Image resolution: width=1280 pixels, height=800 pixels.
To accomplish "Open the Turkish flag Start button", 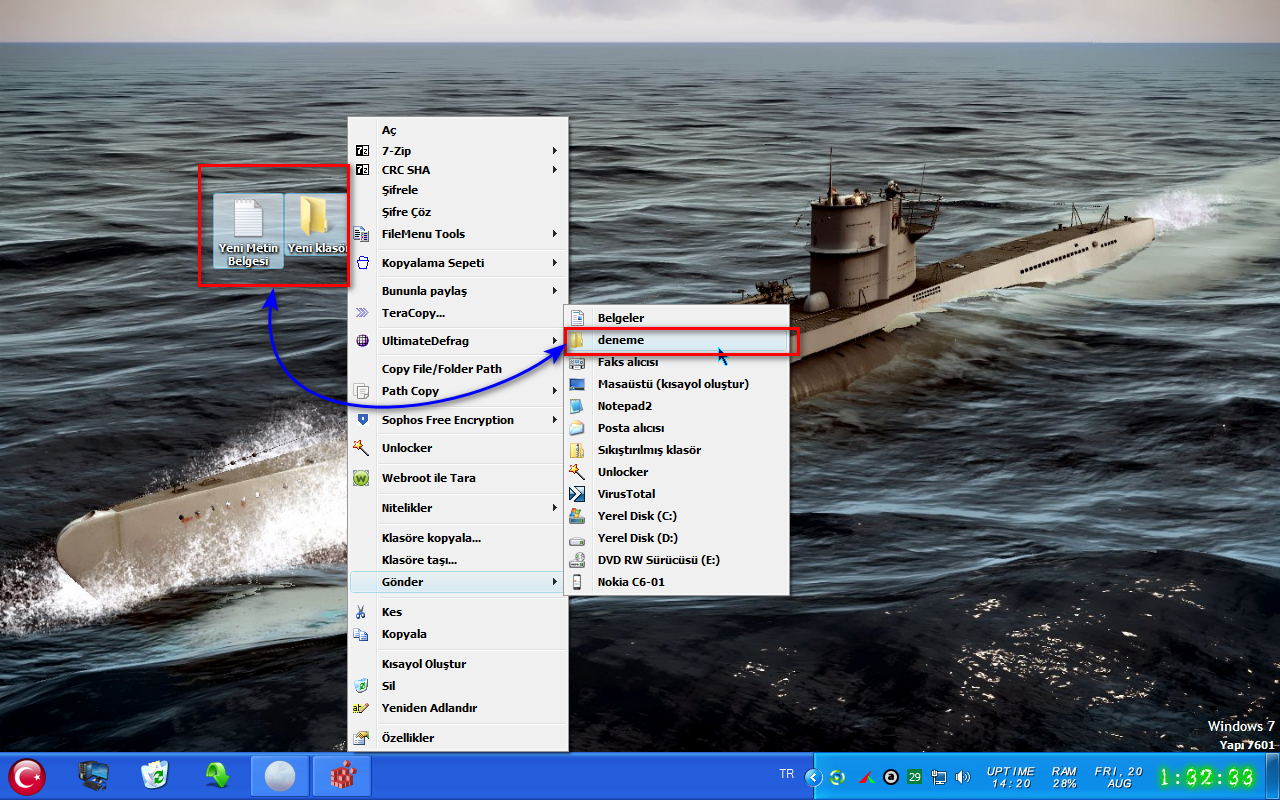I will pyautogui.click(x=27, y=776).
